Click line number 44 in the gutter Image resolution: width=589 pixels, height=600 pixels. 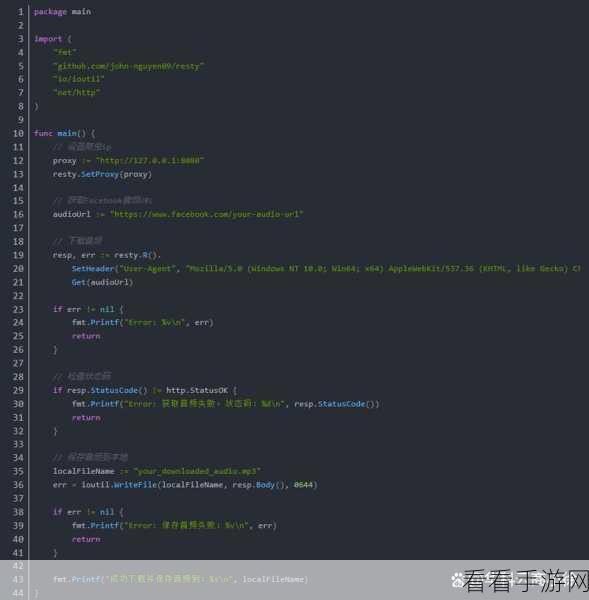(18, 593)
